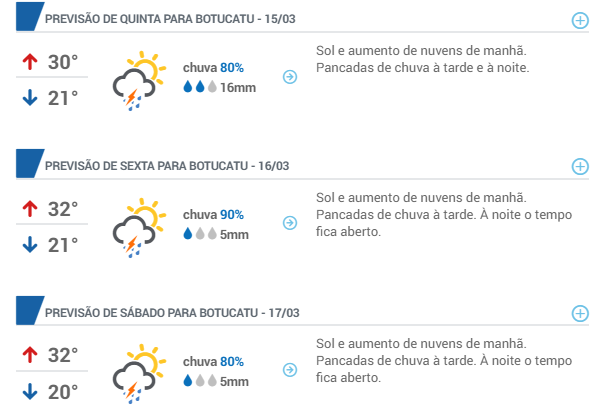Open the Saturday forecast arrow button
604x416 pixels.
290,370
